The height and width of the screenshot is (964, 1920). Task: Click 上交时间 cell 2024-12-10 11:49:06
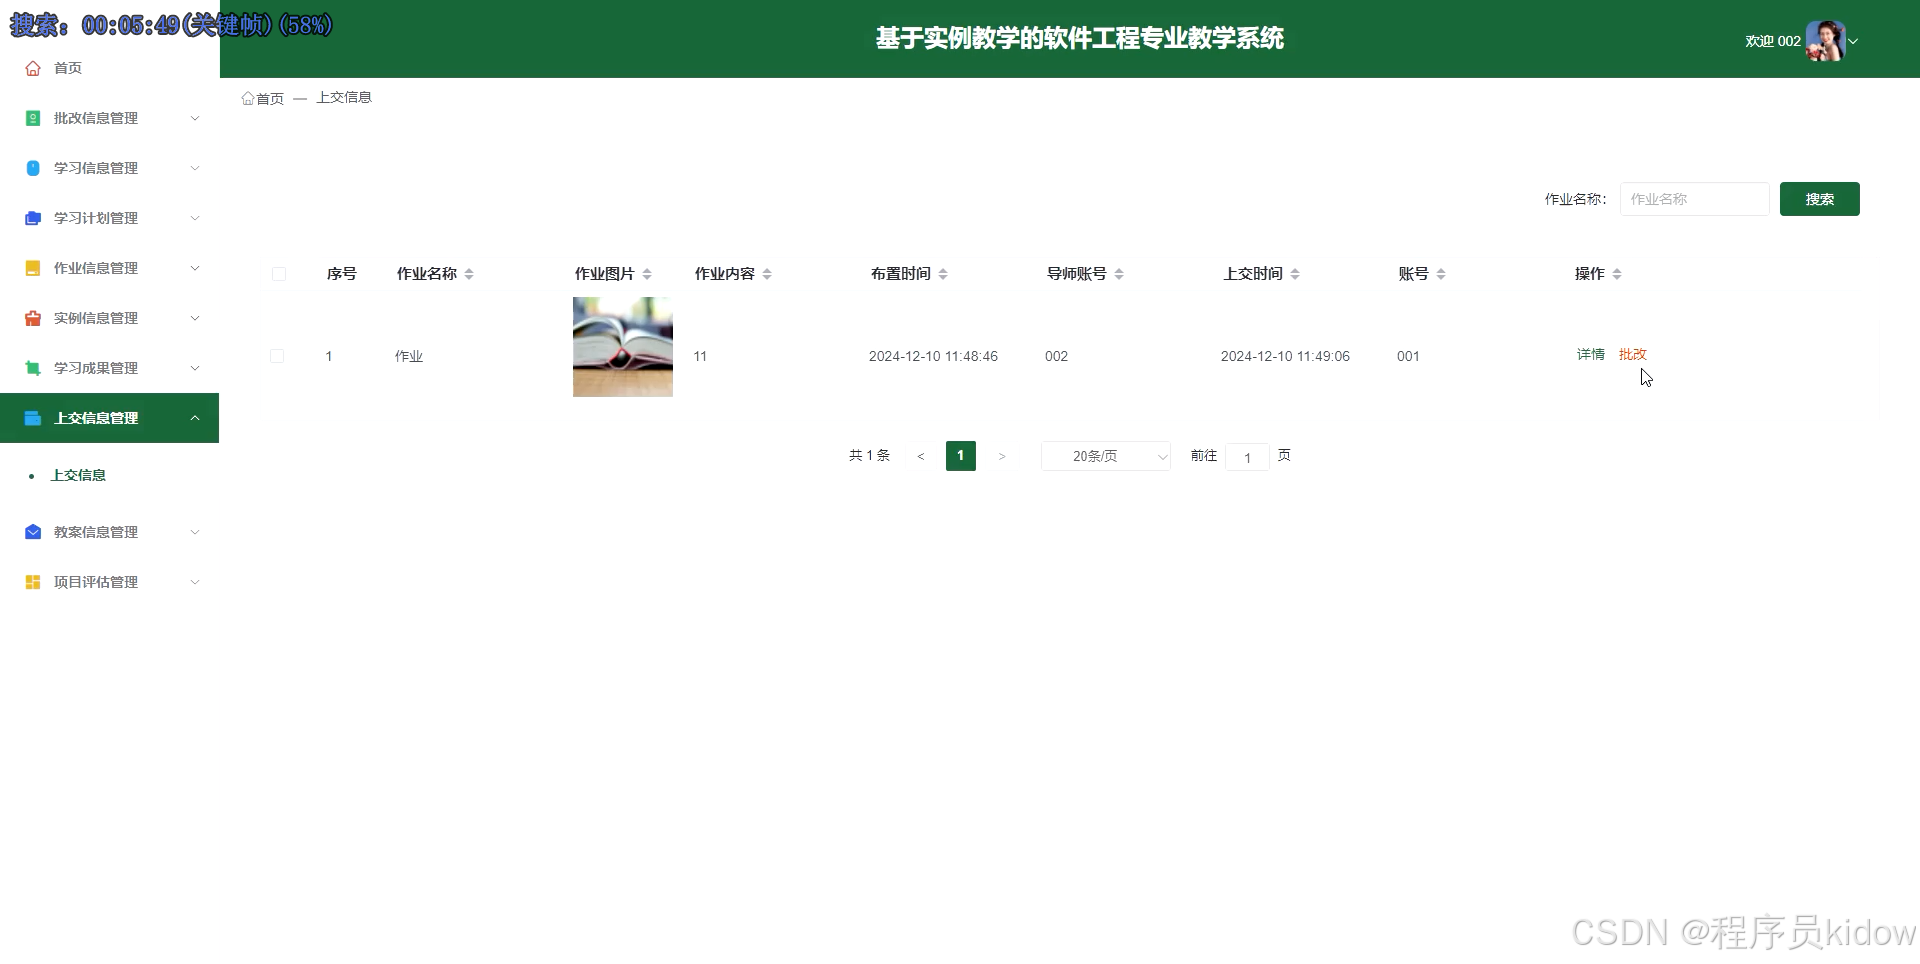coord(1285,356)
